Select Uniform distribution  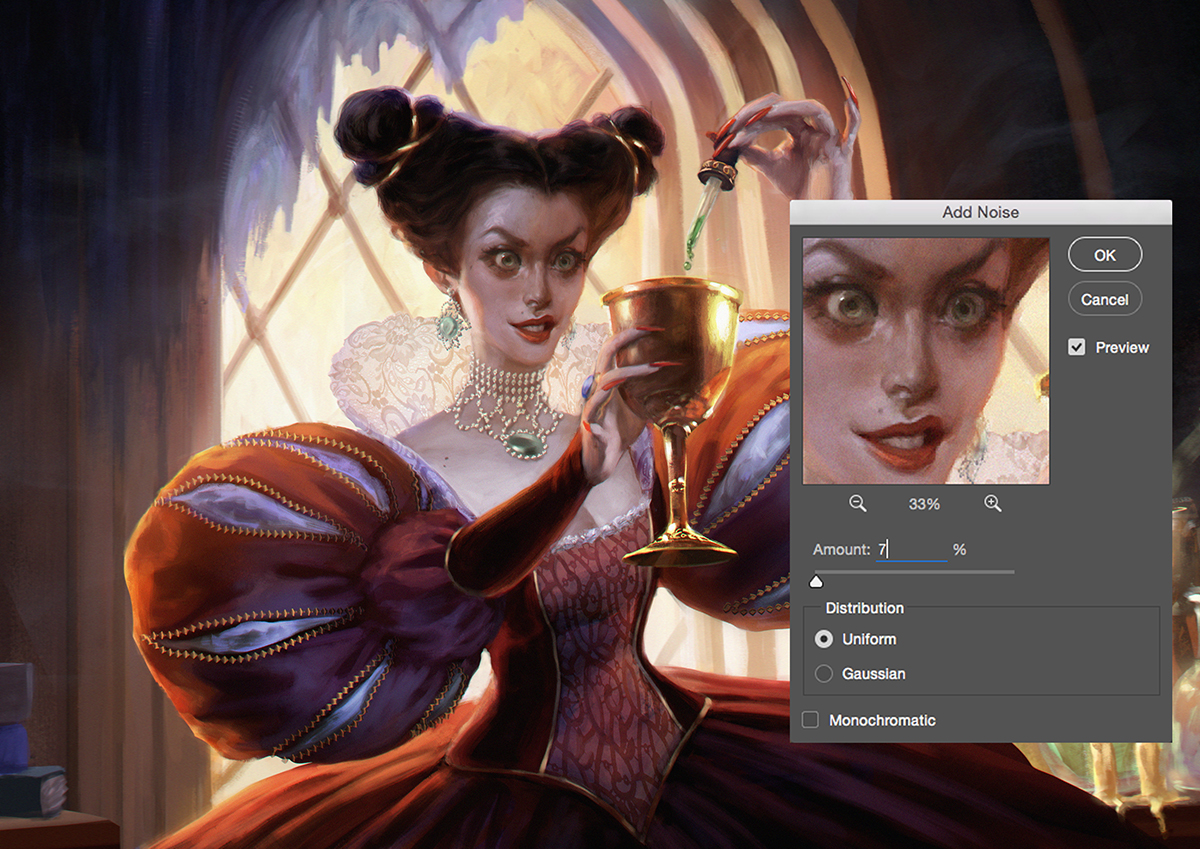point(824,639)
